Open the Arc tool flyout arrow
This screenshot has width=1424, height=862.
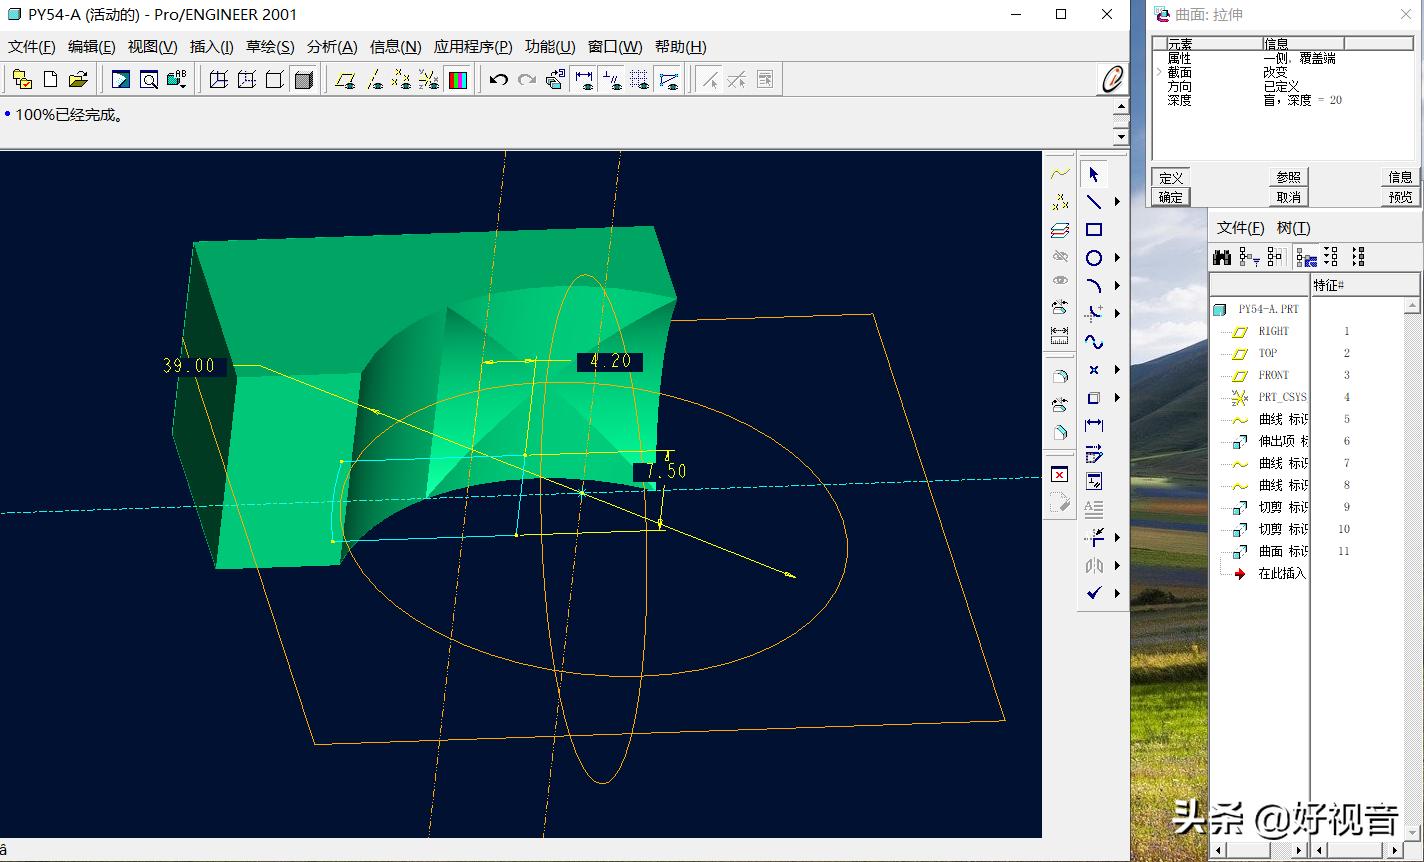pyautogui.click(x=1117, y=286)
